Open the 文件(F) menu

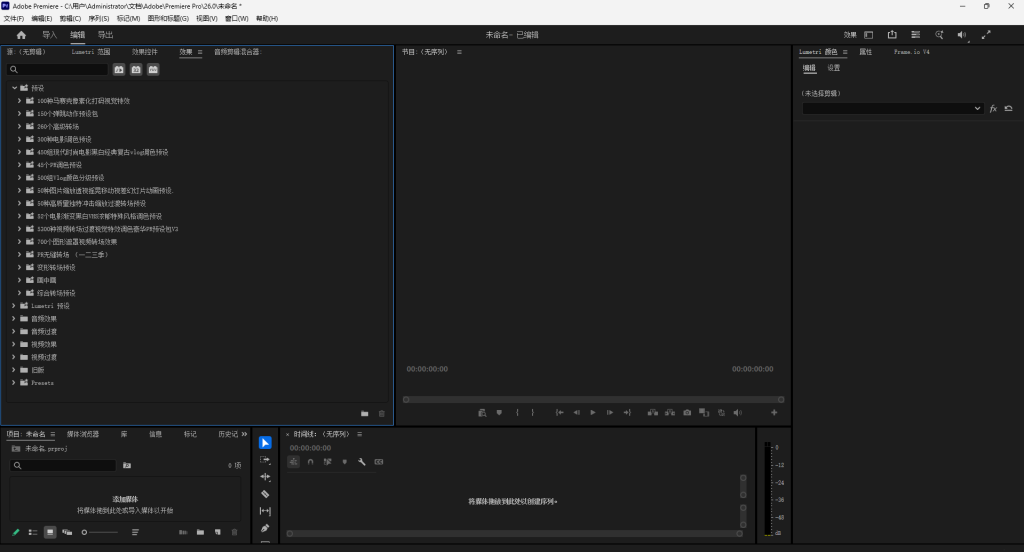pyautogui.click(x=14, y=18)
